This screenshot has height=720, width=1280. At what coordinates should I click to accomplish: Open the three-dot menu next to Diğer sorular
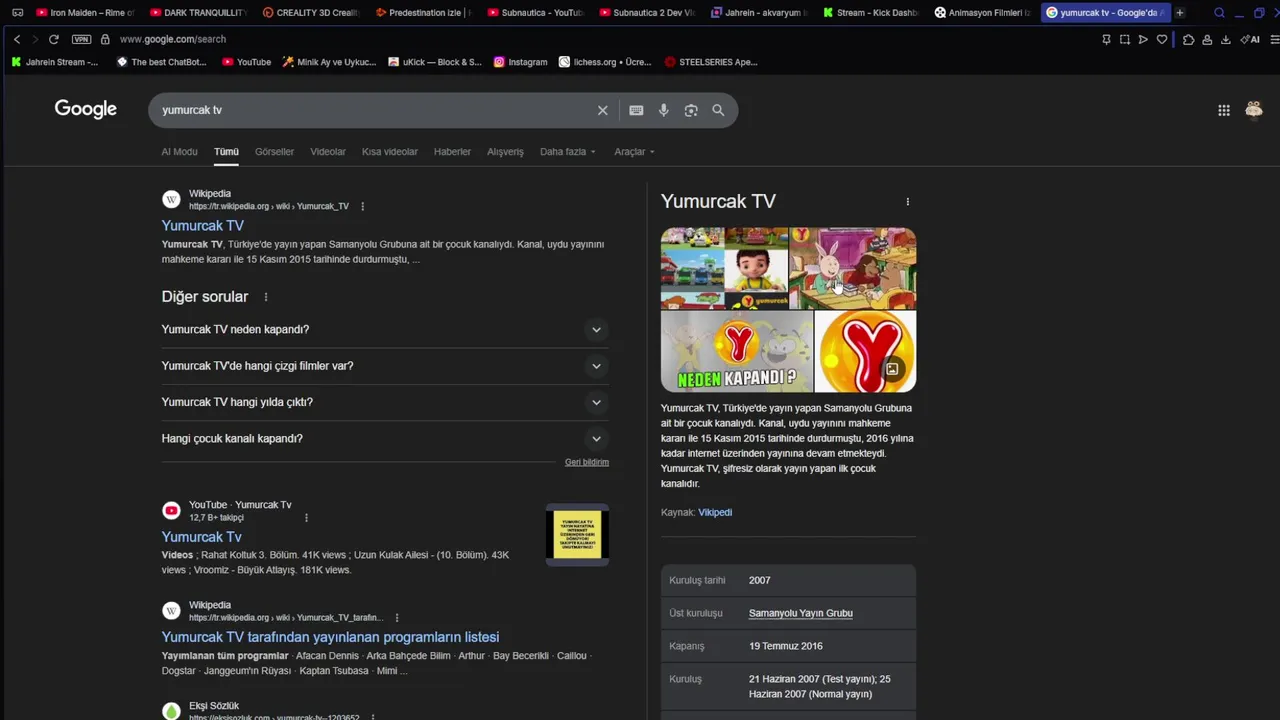point(265,297)
